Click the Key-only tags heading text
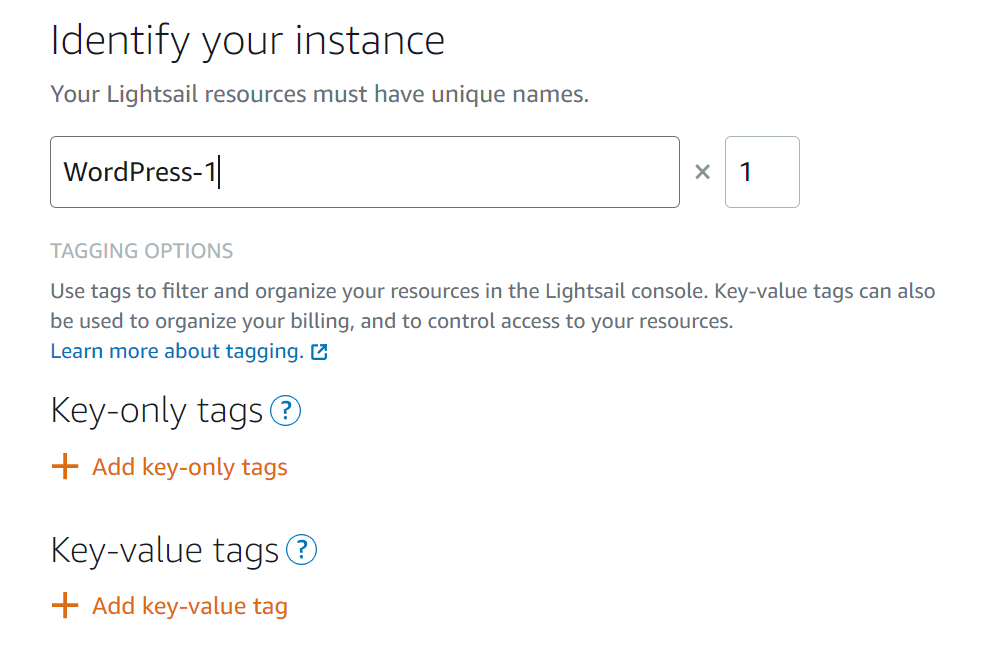The width and height of the screenshot is (1000, 658). [x=156, y=411]
